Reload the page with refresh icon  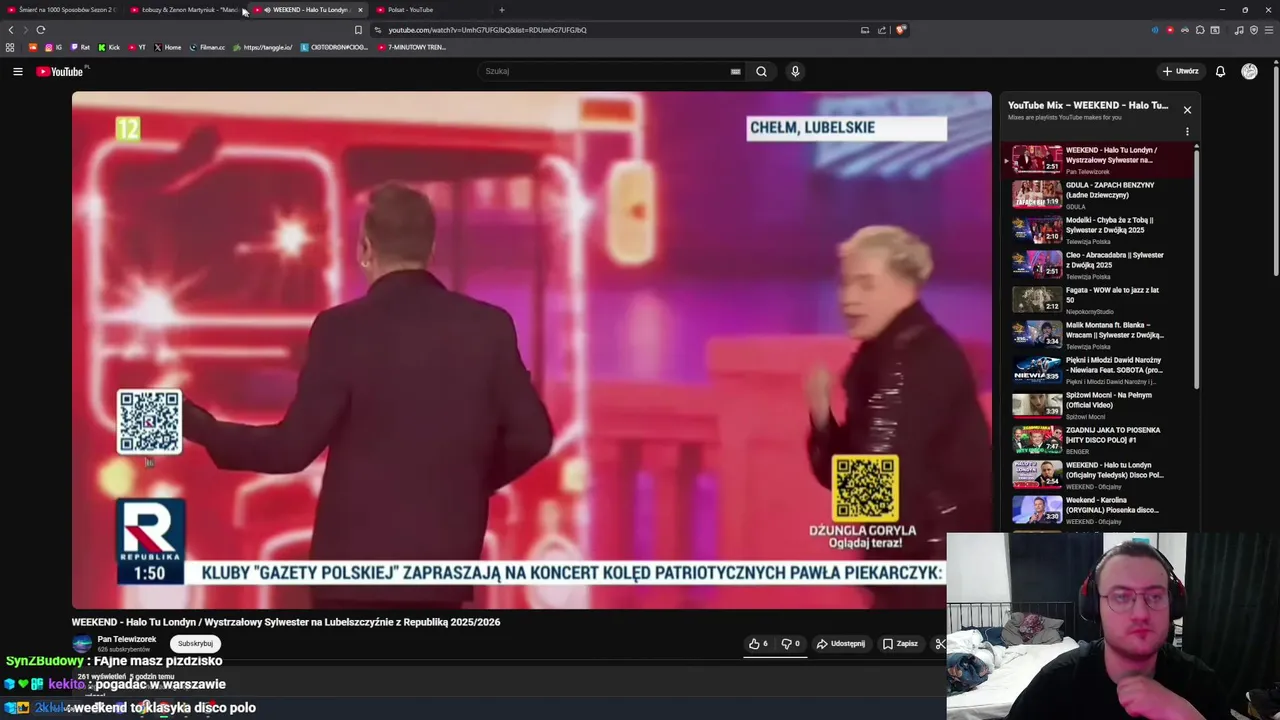click(x=41, y=30)
